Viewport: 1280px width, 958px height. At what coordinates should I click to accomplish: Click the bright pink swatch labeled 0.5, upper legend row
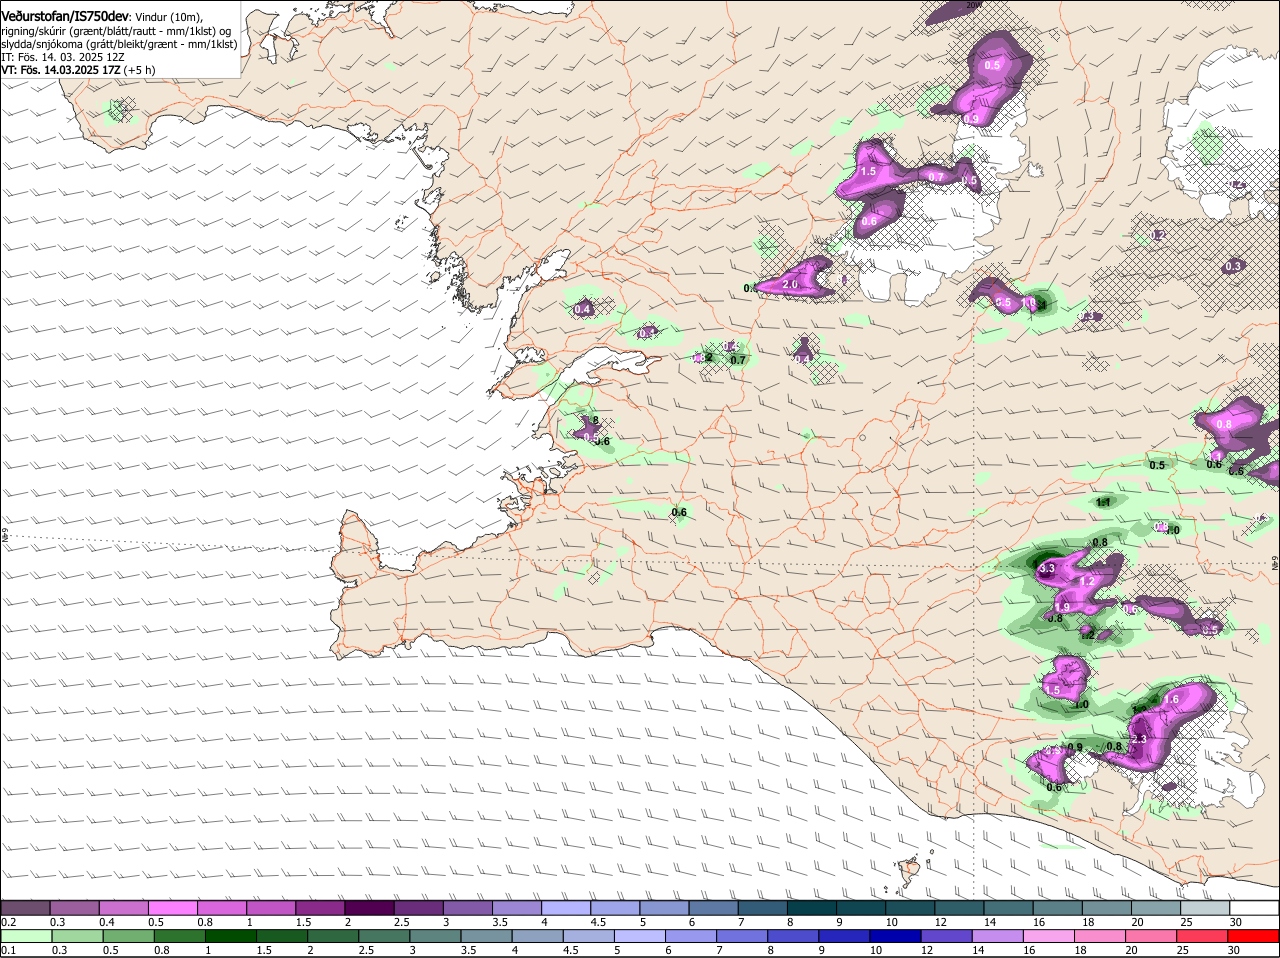tap(174, 908)
